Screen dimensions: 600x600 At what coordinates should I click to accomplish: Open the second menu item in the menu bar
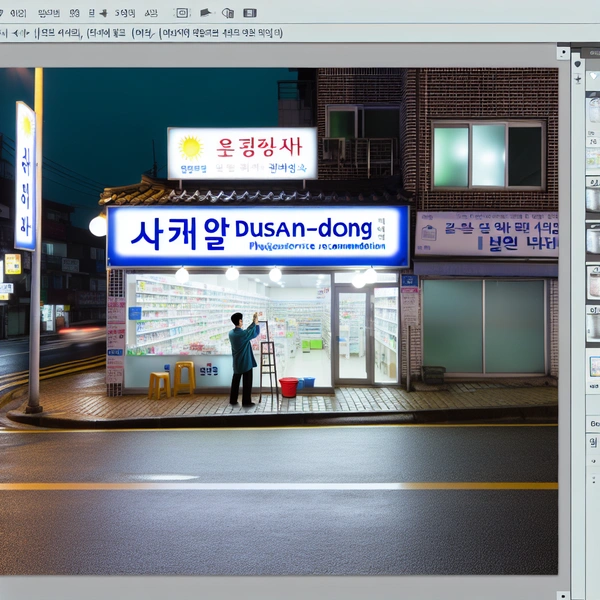click(x=47, y=13)
